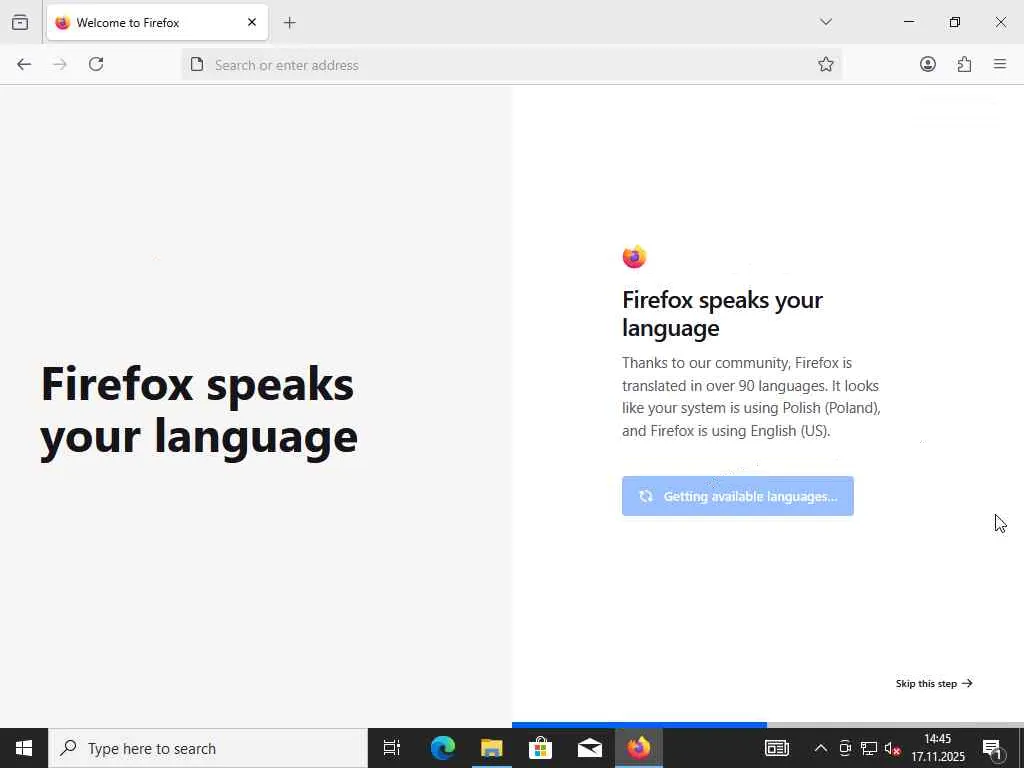
Task: Click the muted volume tray icon
Action: (x=892, y=748)
